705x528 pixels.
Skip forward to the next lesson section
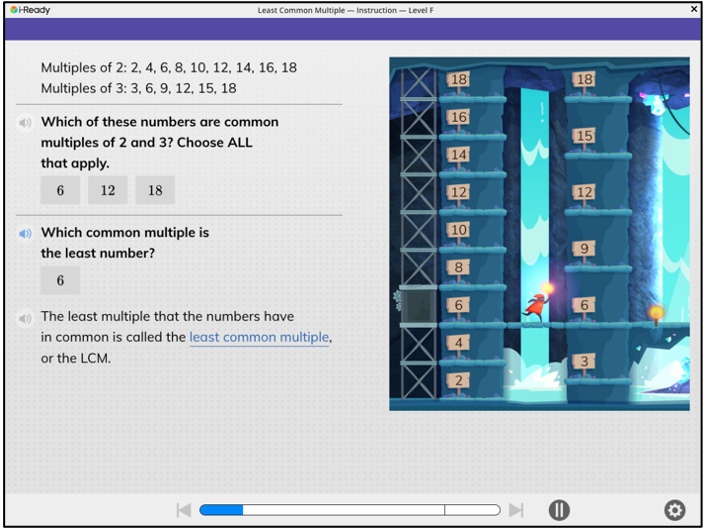point(516,510)
